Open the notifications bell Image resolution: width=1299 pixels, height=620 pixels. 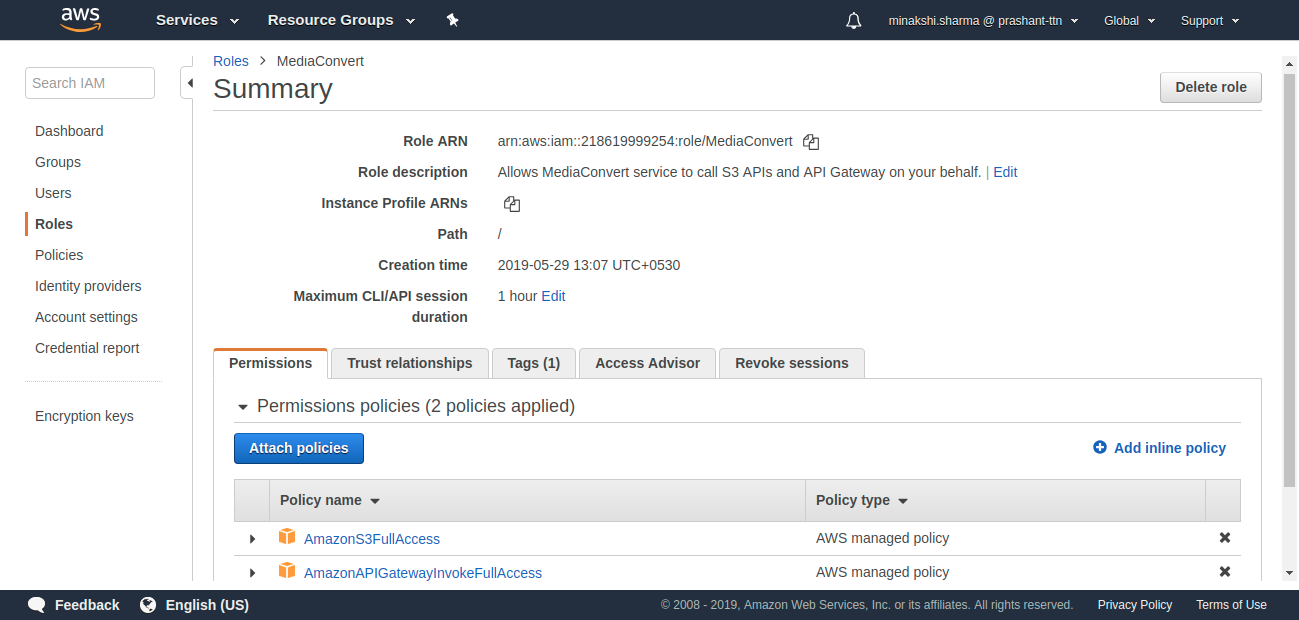854,20
